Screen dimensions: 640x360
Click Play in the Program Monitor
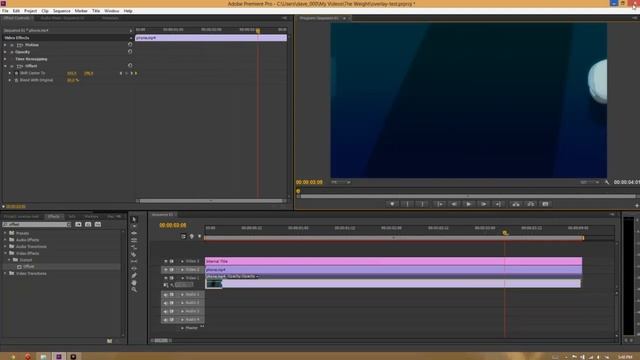pos(469,204)
